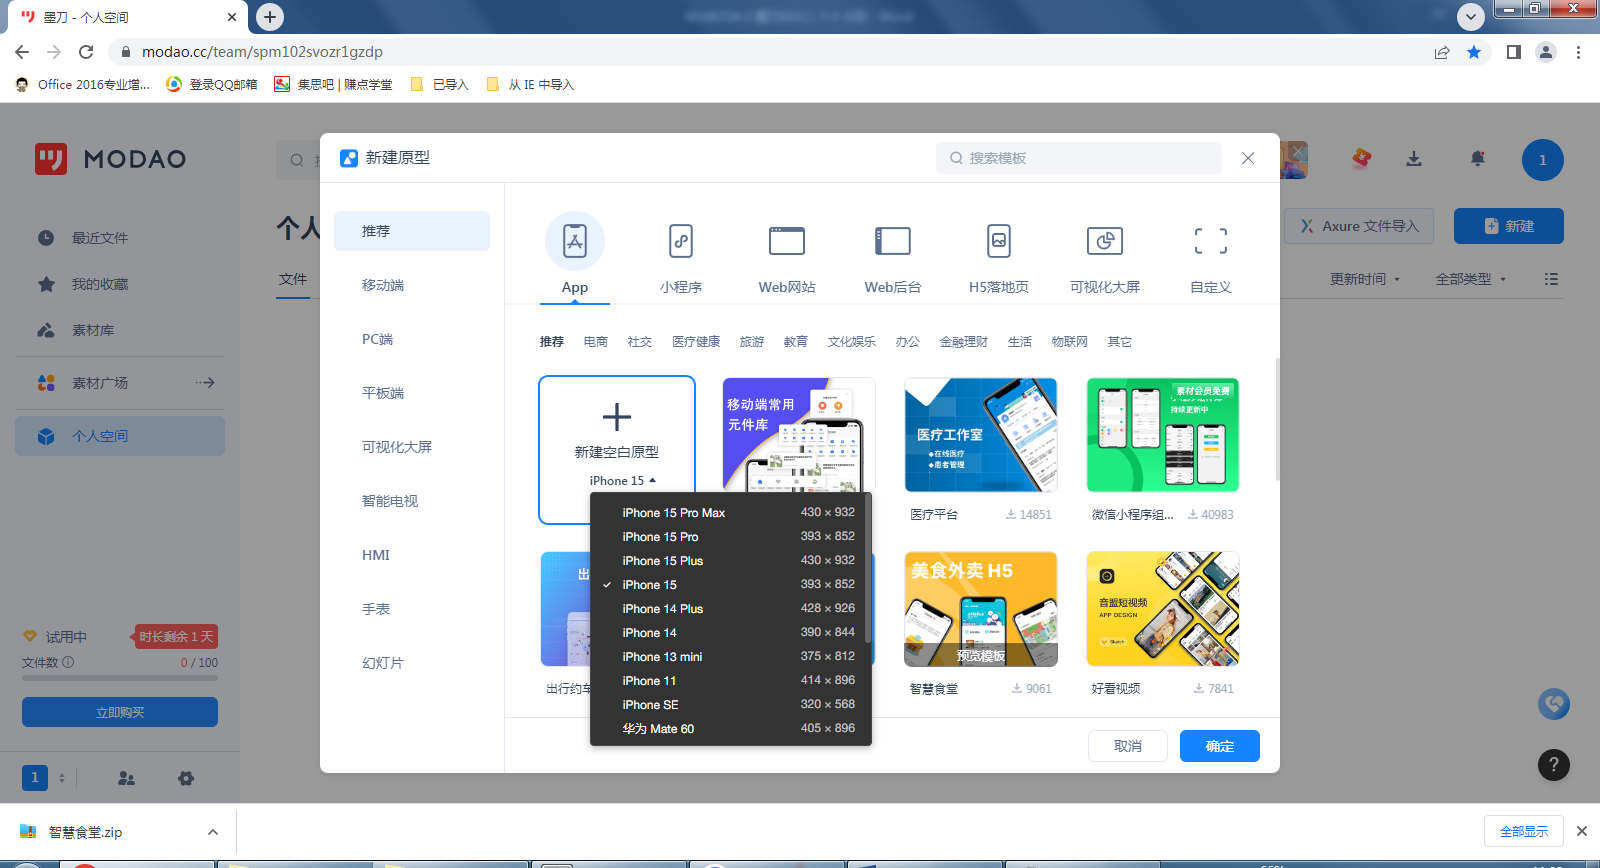The image size is (1600, 868).
Task: Open the PC端 category
Action: click(x=412, y=339)
